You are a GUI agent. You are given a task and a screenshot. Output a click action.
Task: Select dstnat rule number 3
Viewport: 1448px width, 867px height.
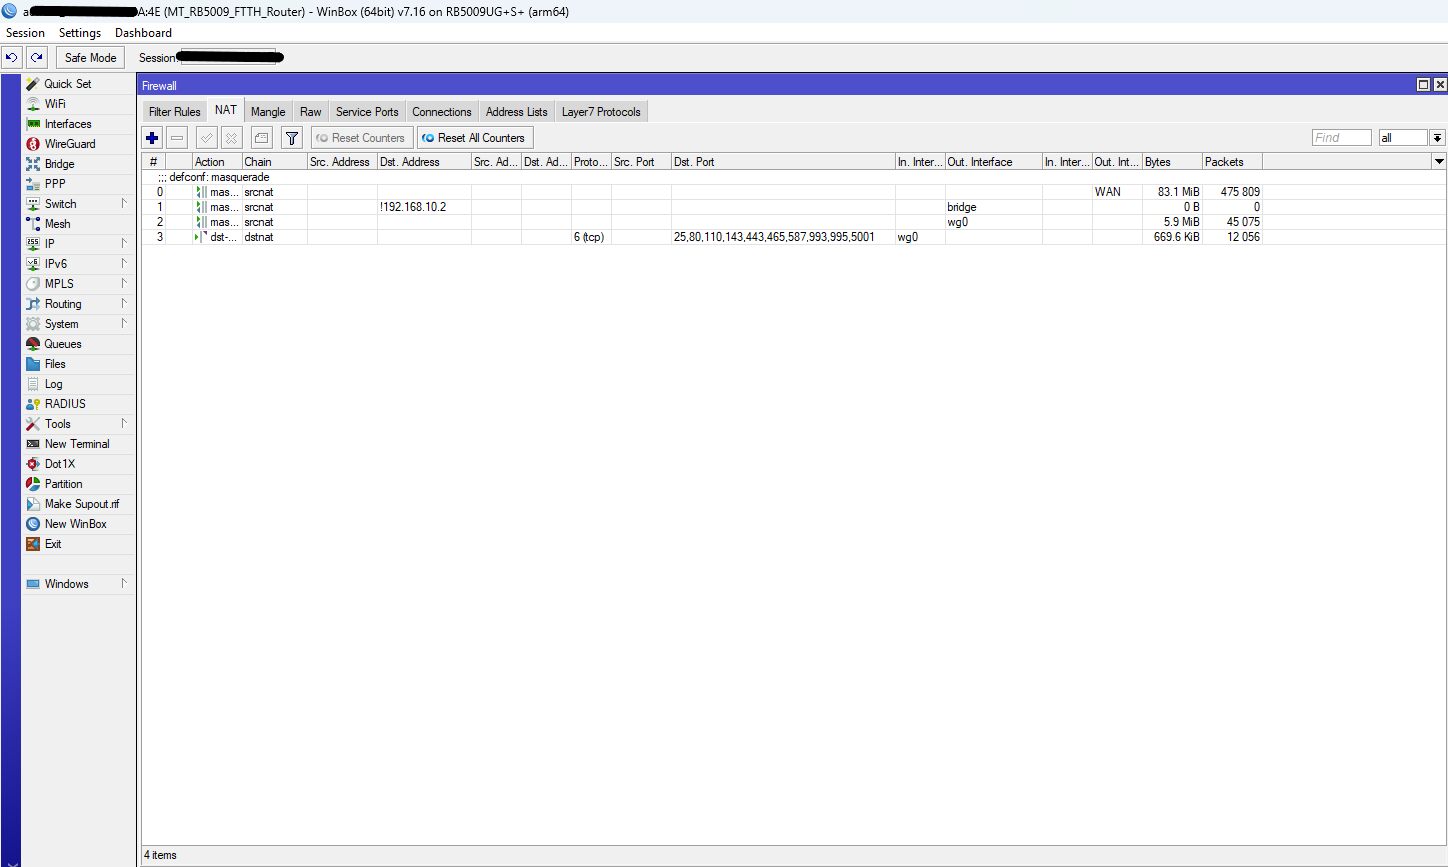703,237
